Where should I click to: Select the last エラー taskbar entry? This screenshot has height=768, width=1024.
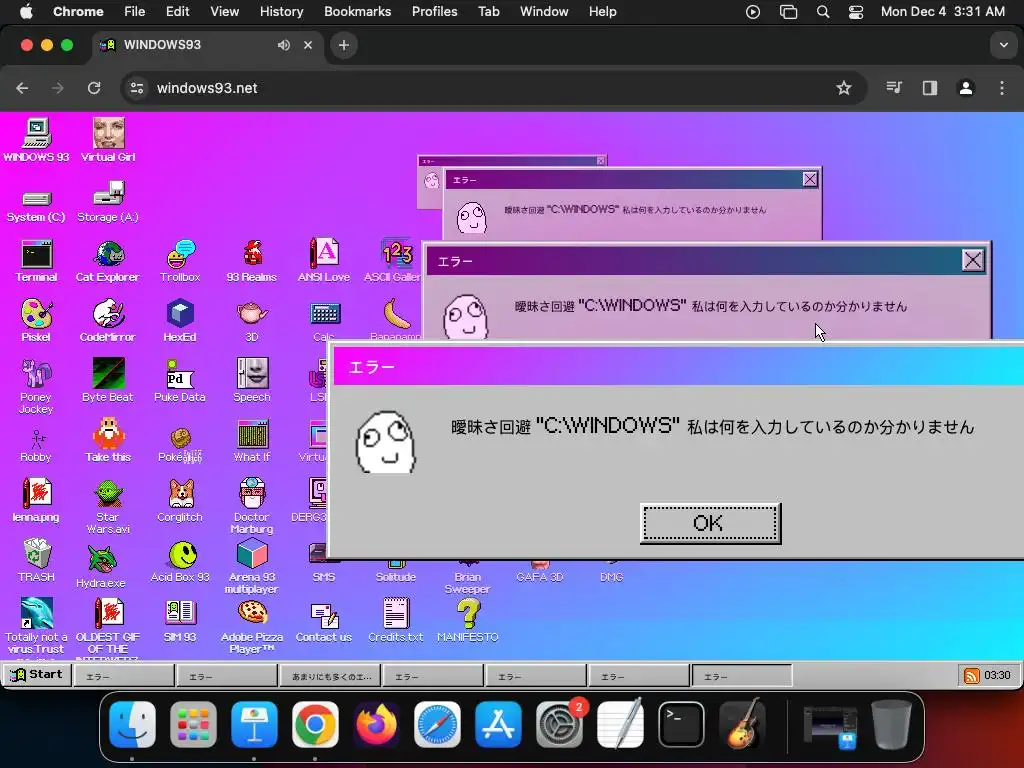point(742,676)
